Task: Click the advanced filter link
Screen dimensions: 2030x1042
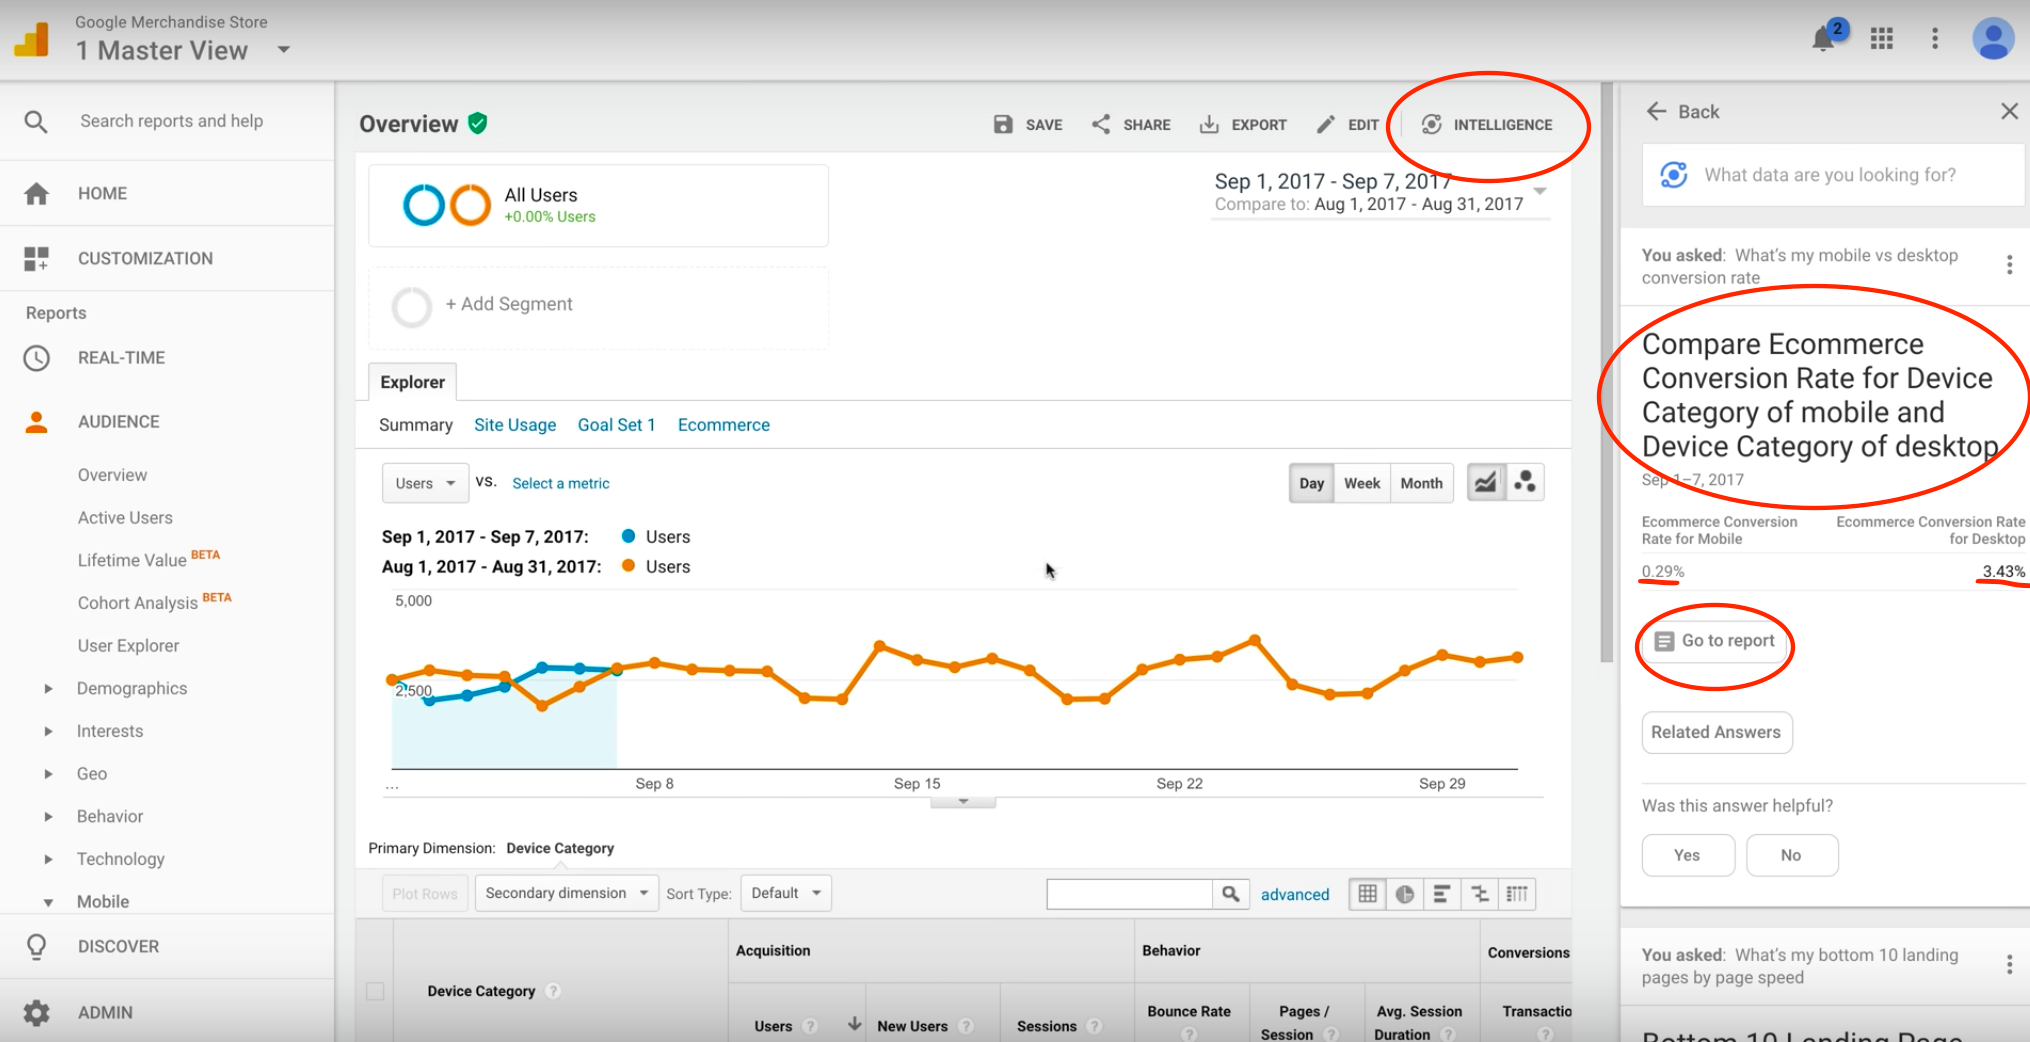Action: pyautogui.click(x=1295, y=894)
